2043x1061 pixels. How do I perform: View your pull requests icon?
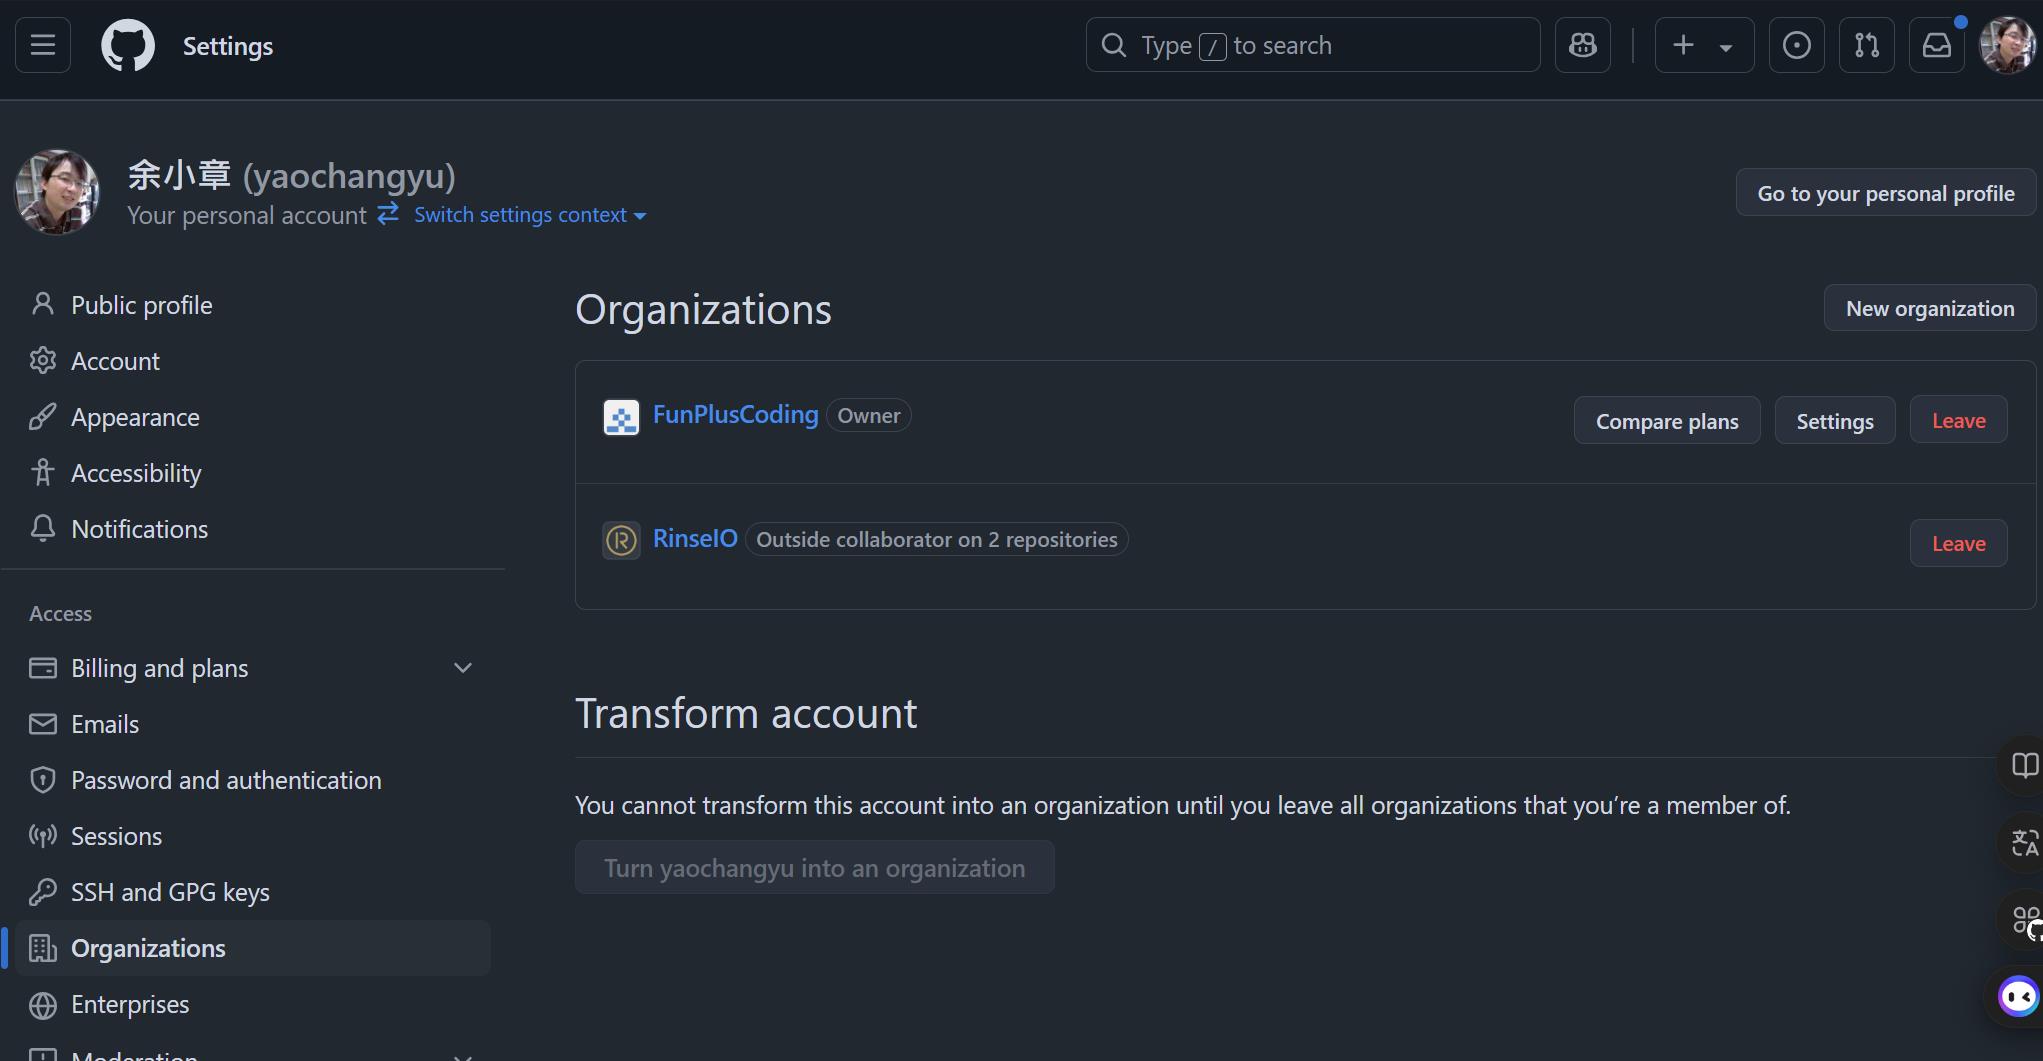point(1867,45)
